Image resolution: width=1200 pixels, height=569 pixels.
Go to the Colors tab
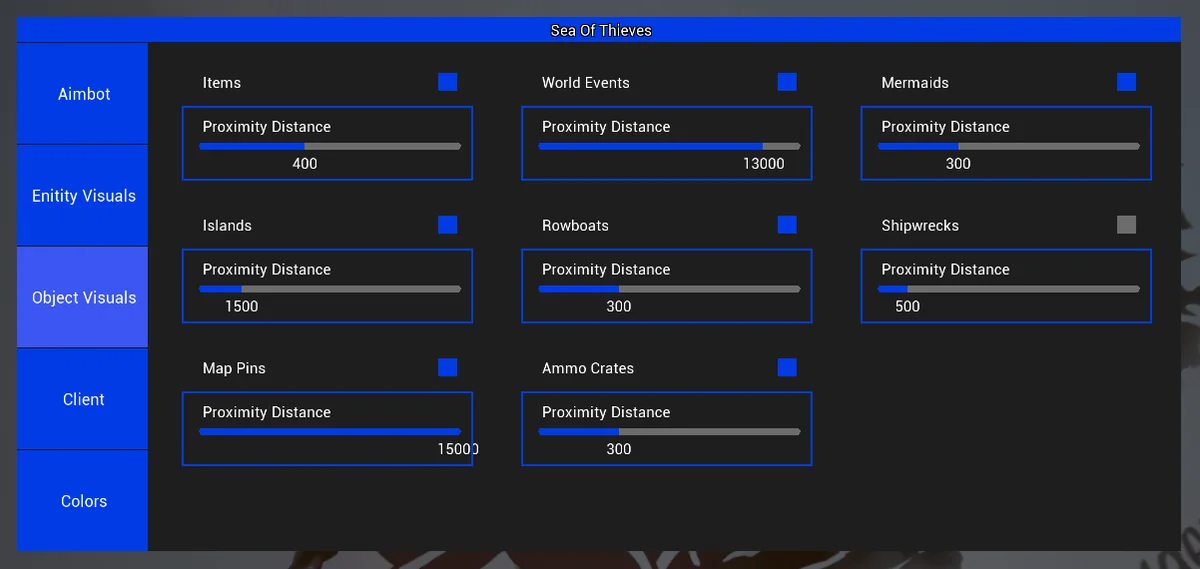tap(83, 501)
